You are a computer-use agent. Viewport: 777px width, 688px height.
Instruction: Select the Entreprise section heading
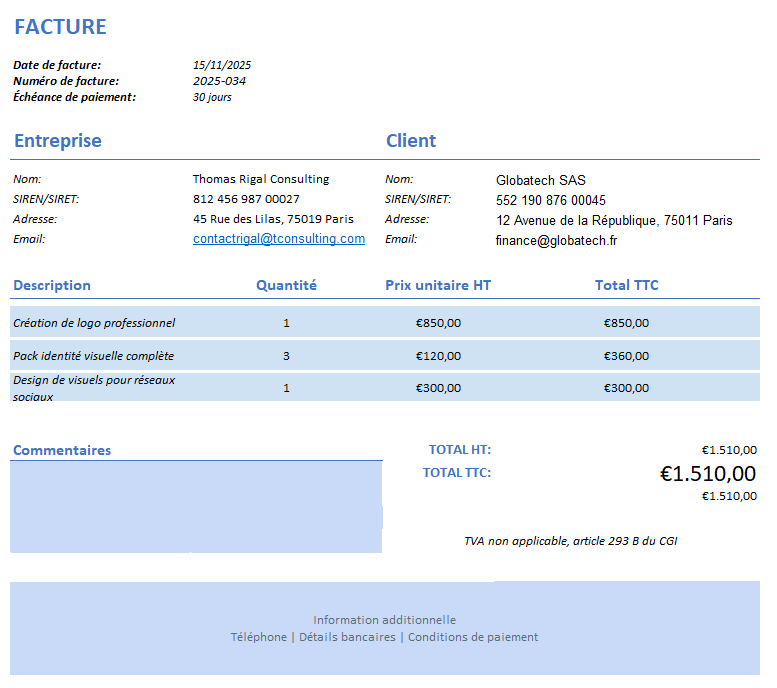(58, 141)
